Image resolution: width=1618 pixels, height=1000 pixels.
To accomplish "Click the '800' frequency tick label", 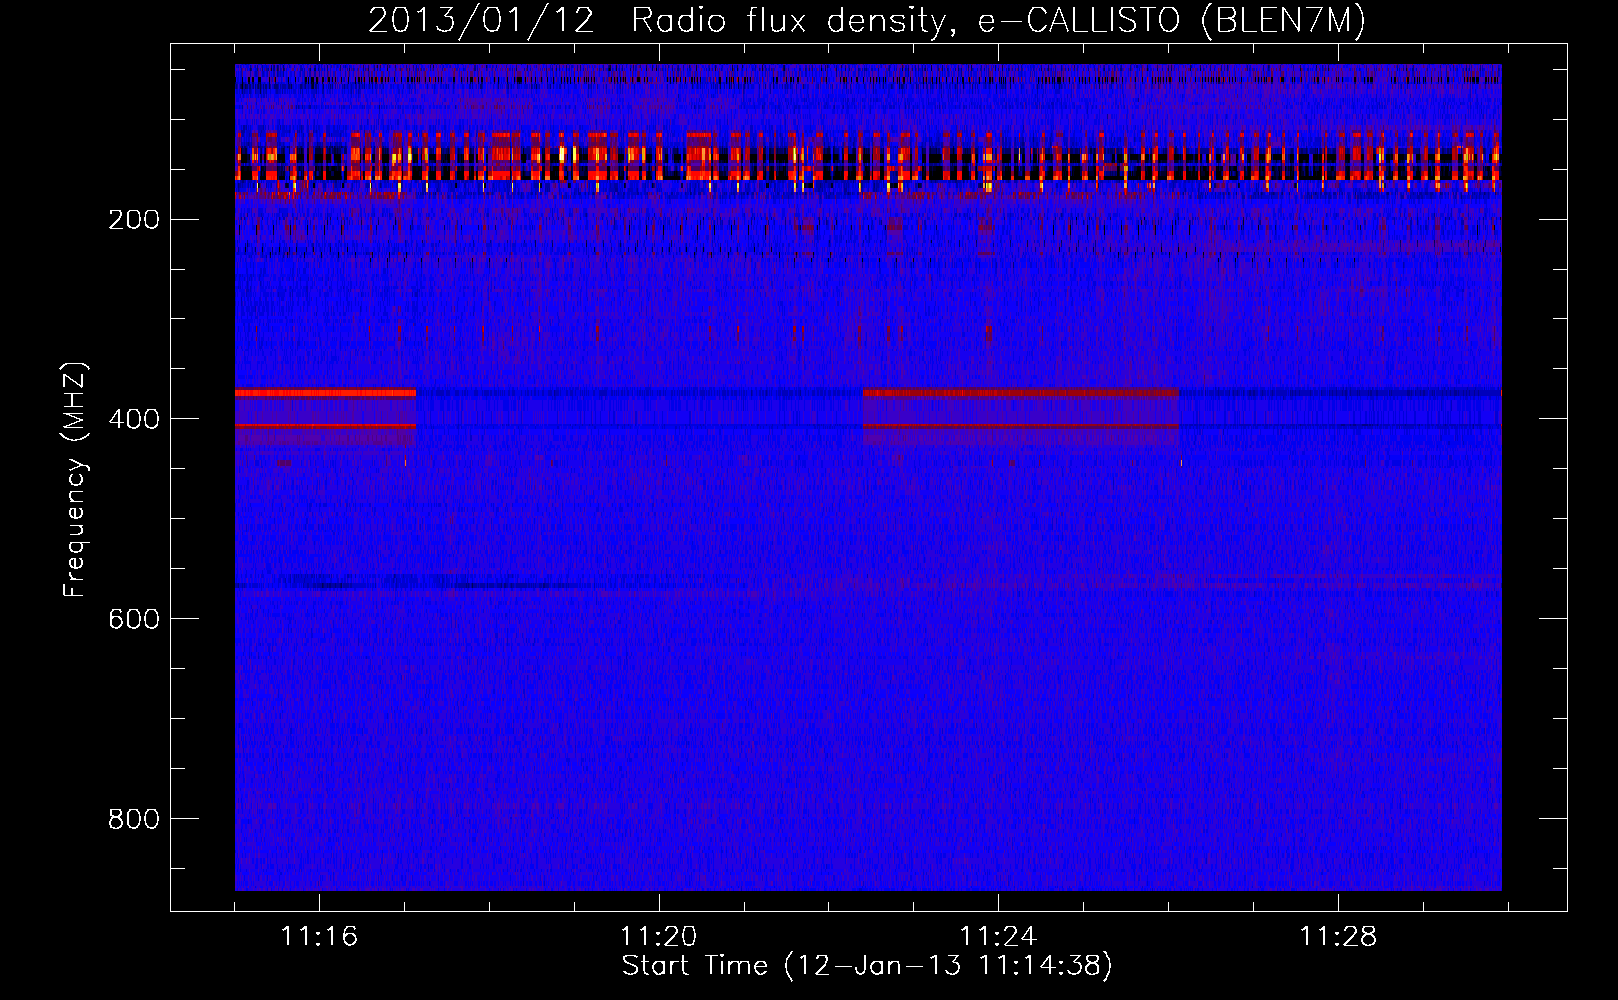I will tap(134, 819).
